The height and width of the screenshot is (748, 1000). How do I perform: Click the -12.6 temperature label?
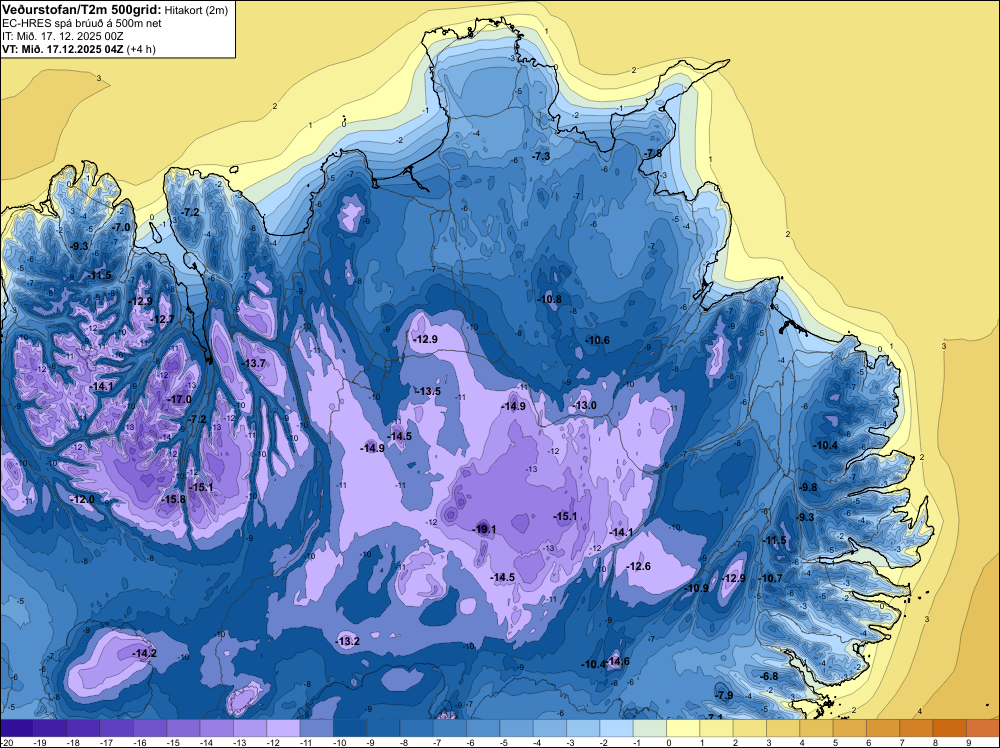pos(639,566)
